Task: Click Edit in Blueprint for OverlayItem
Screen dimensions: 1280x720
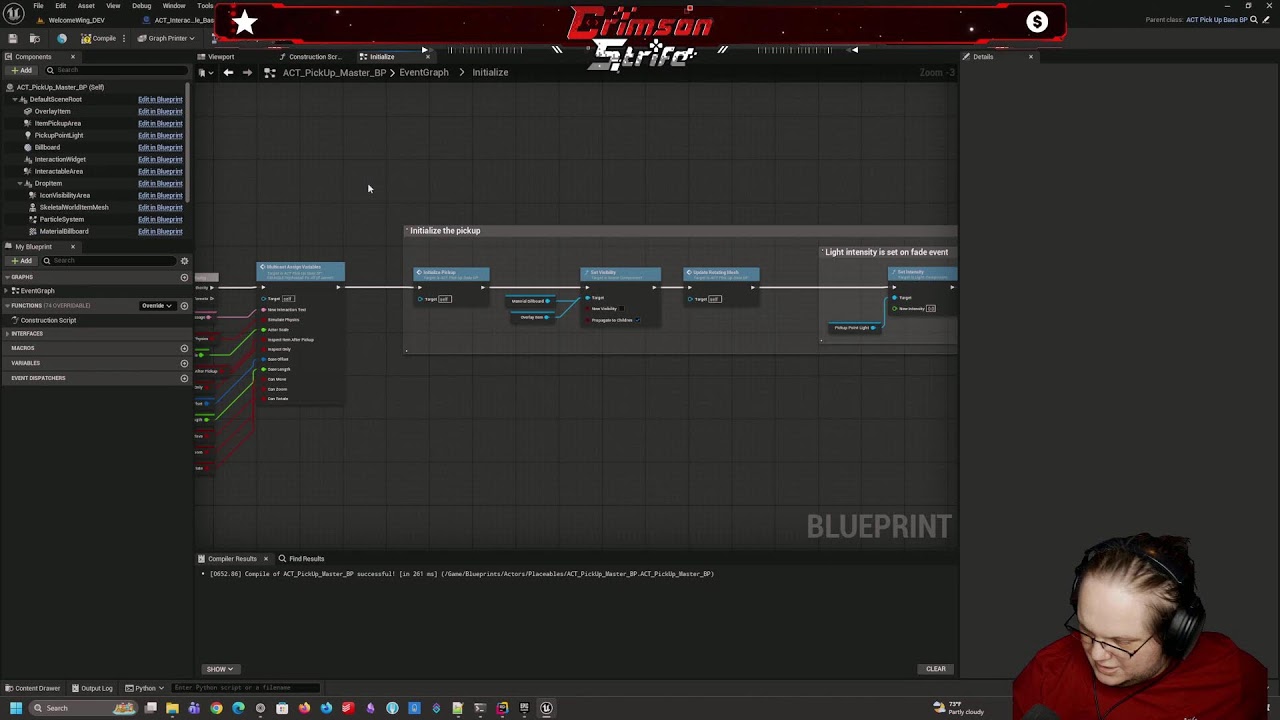Action: 160,111
